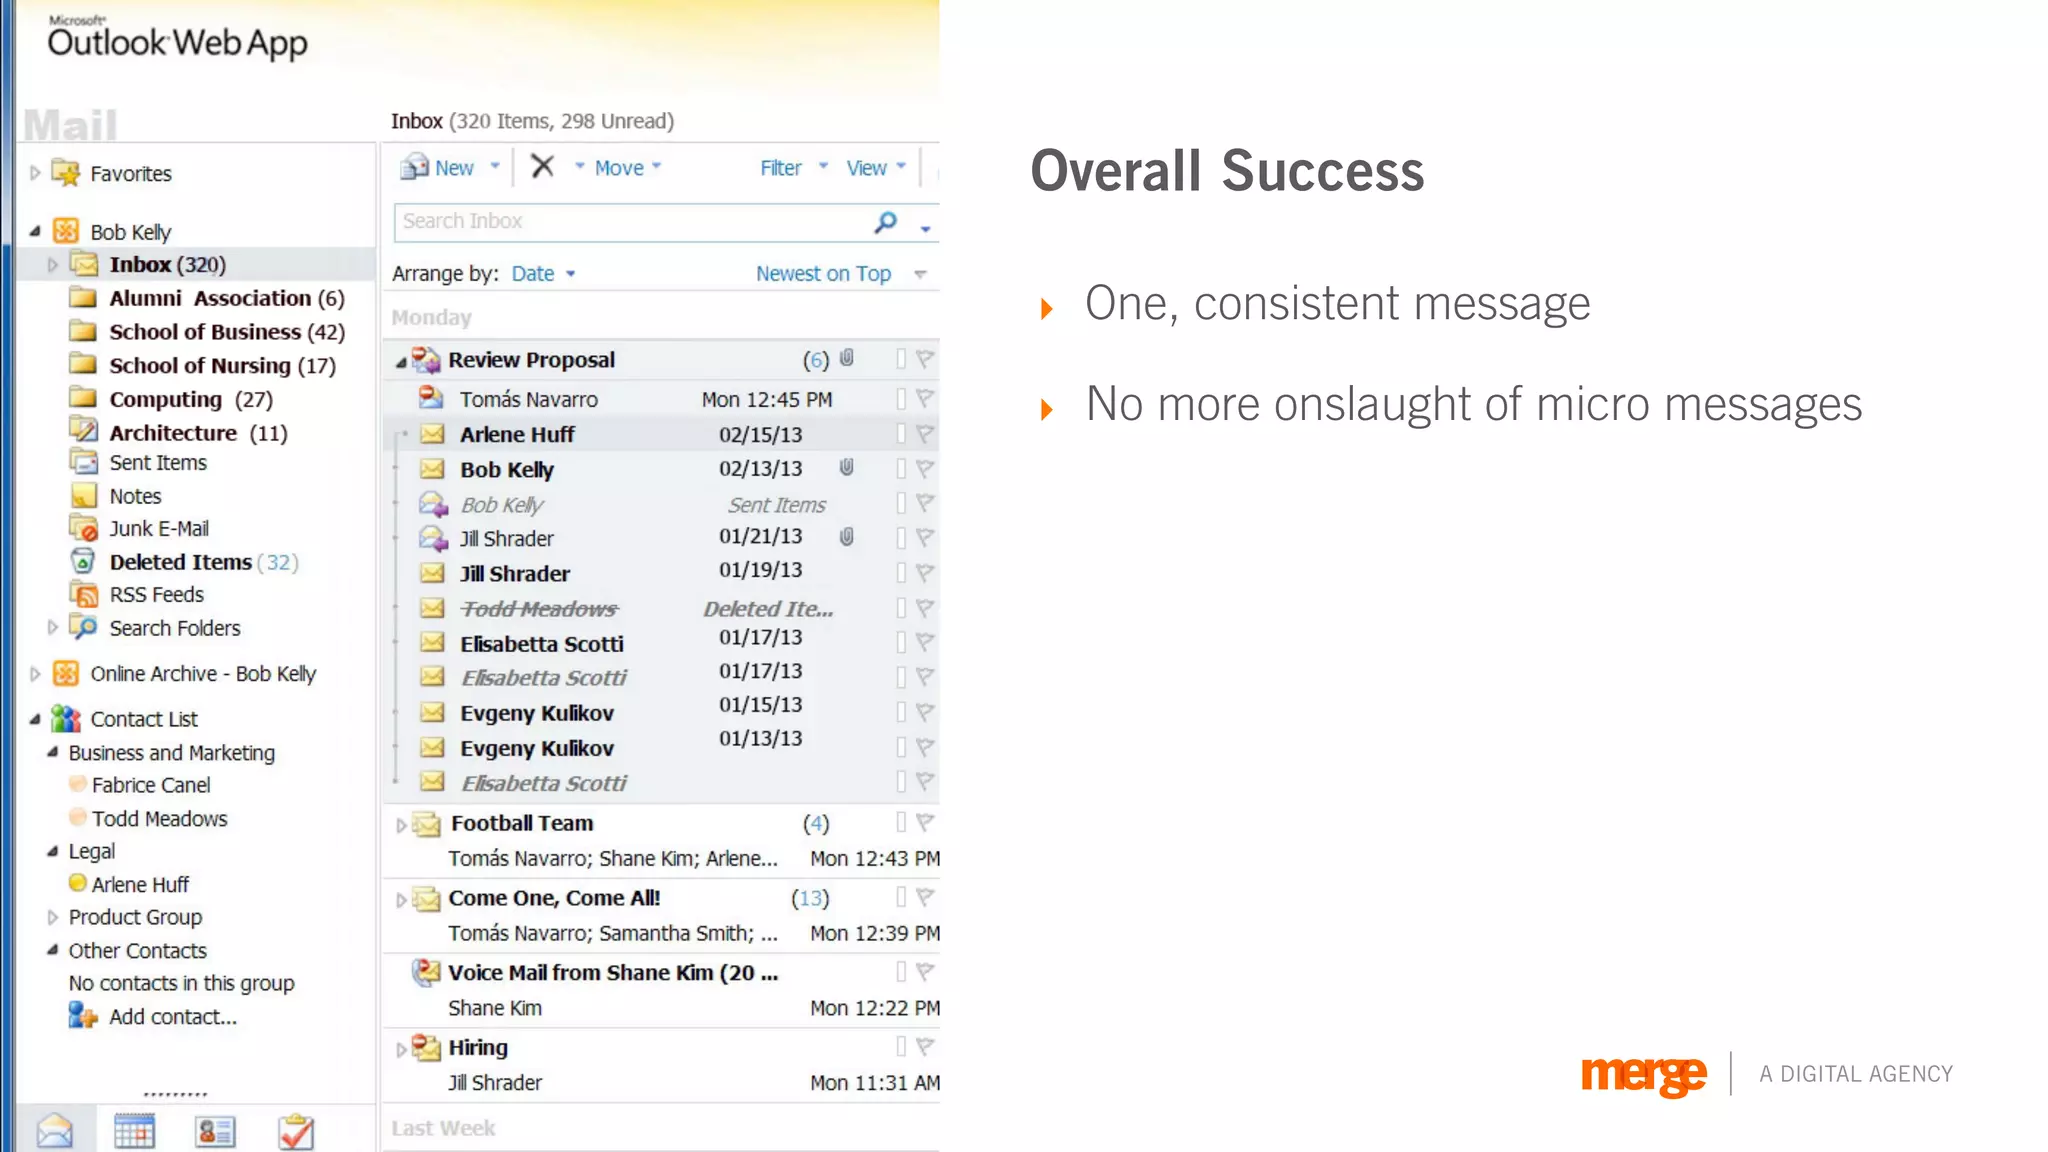Click the Favorites star folder icon
Screen dimensions: 2048x1152
pyautogui.click(x=66, y=173)
